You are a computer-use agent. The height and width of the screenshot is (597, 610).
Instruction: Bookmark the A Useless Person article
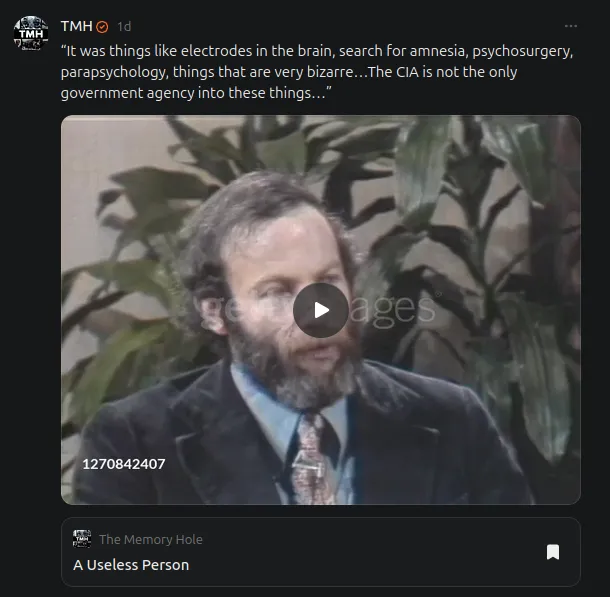pos(553,551)
